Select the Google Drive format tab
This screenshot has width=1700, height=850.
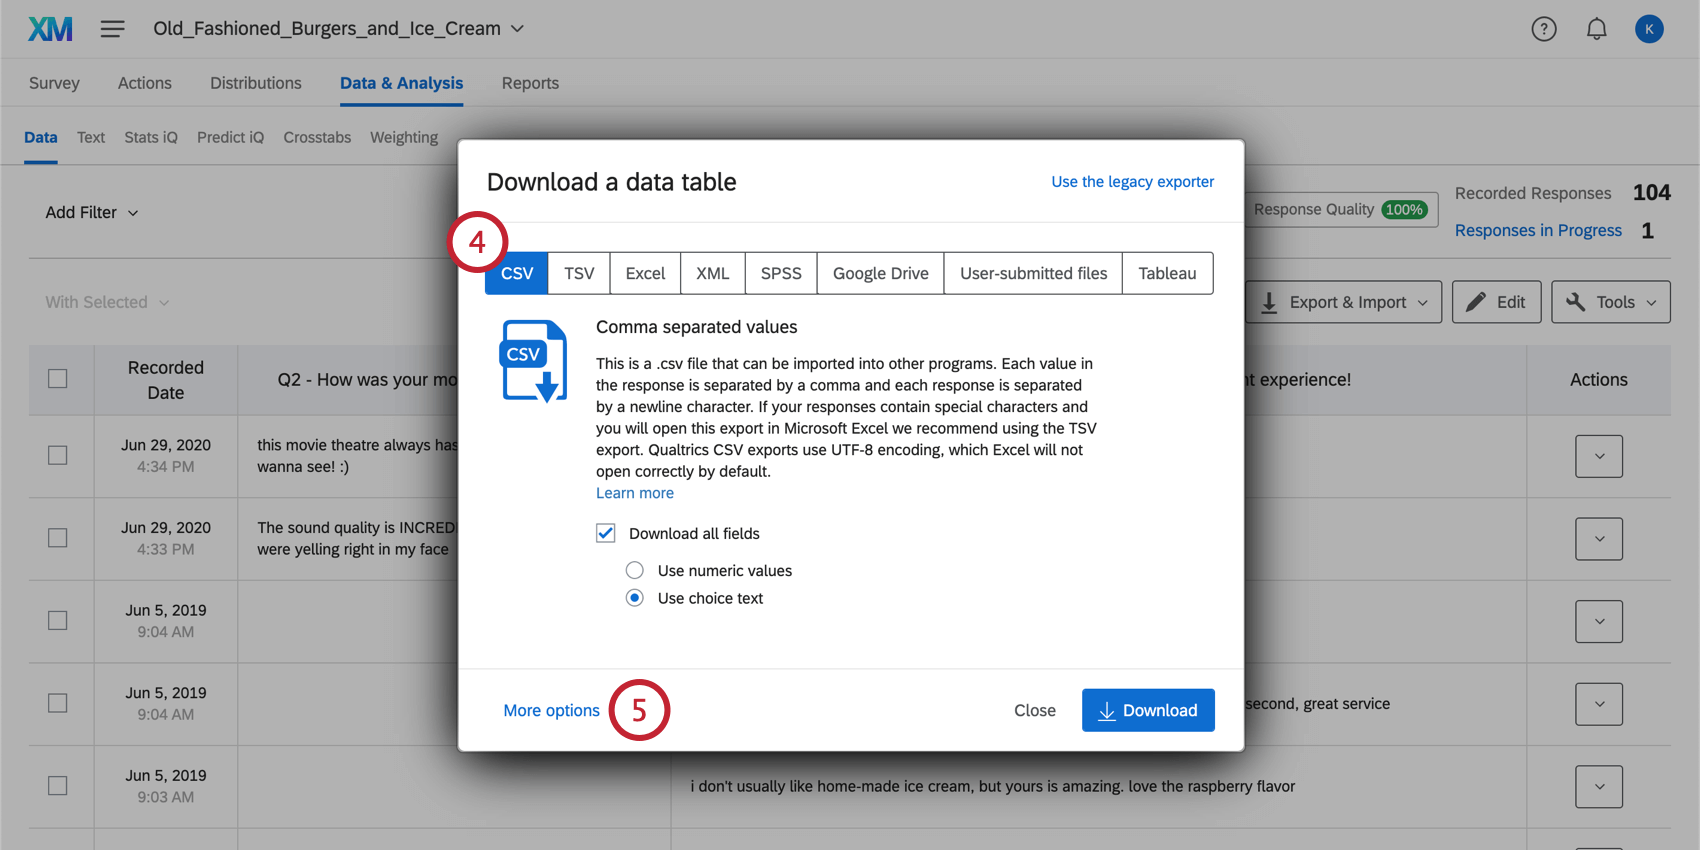pos(881,273)
